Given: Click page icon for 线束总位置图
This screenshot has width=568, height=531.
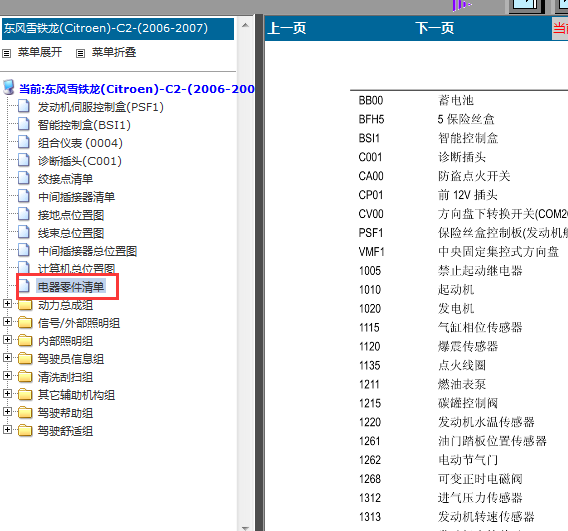Looking at the screenshot, I should point(24,233).
